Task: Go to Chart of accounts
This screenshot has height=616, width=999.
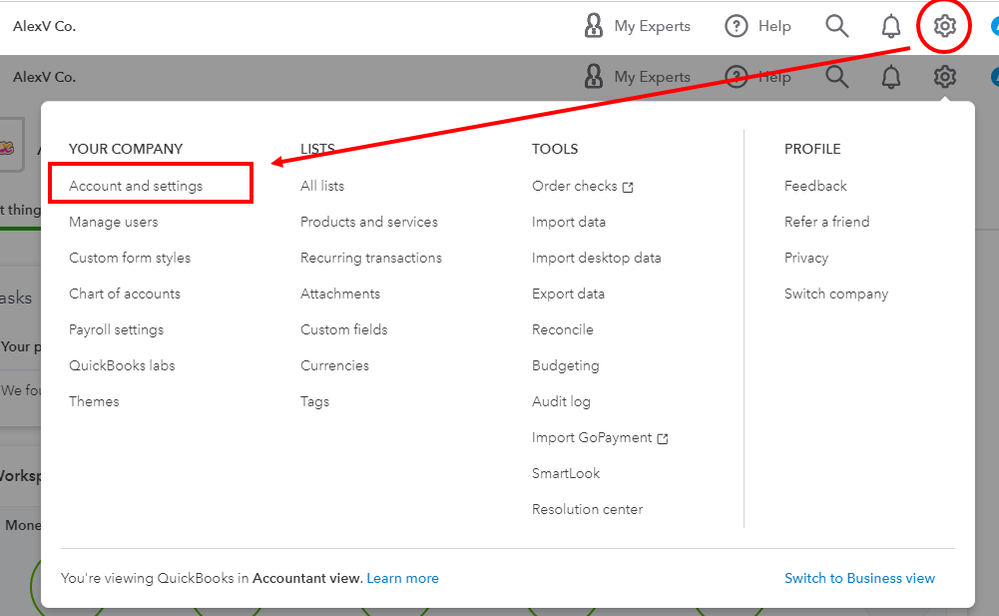Action: click(125, 294)
